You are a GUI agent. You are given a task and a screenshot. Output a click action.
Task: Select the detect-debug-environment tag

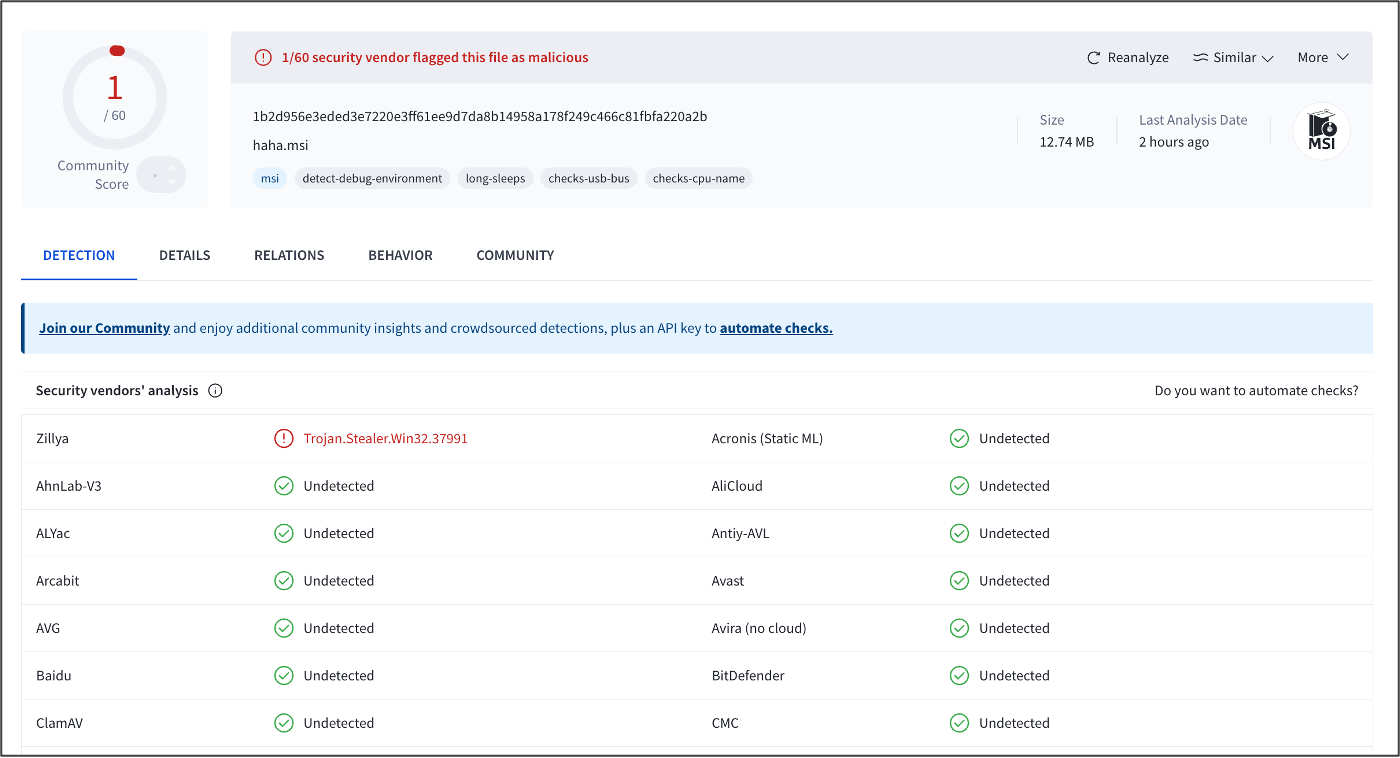372,178
